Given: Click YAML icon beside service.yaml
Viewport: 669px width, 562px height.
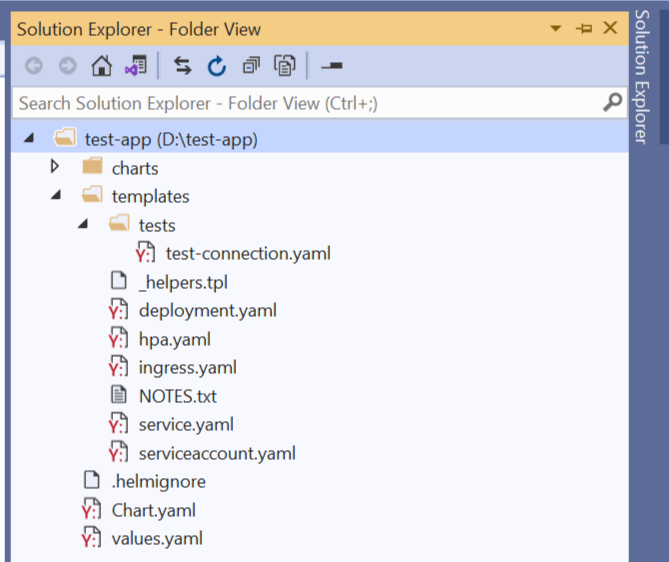Looking at the screenshot, I should pyautogui.click(x=118, y=423).
